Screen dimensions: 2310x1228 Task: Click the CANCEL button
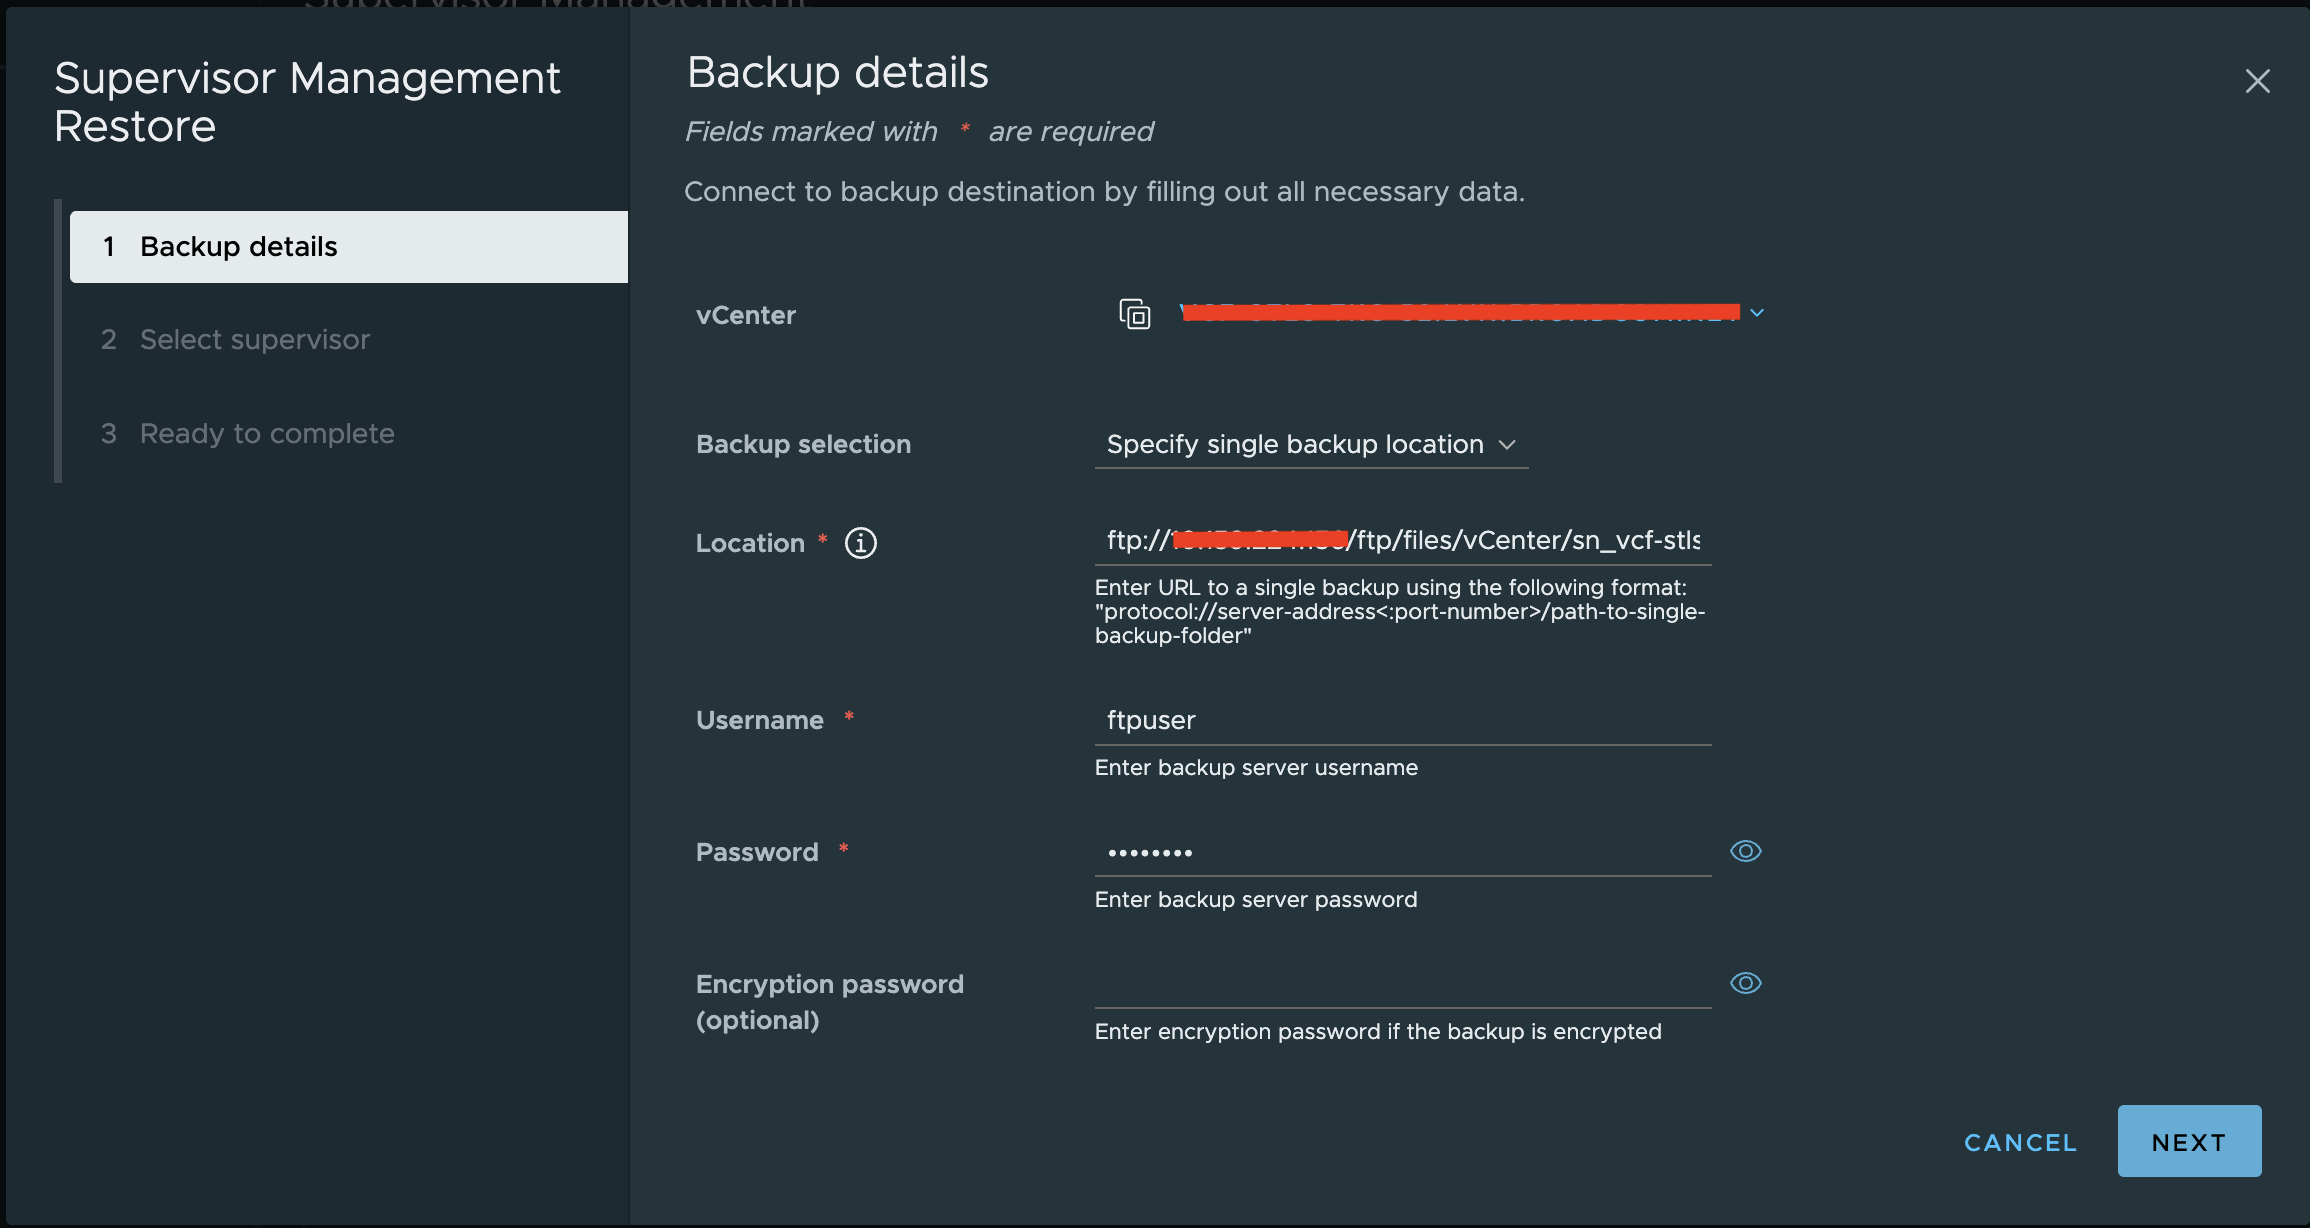2020,1142
